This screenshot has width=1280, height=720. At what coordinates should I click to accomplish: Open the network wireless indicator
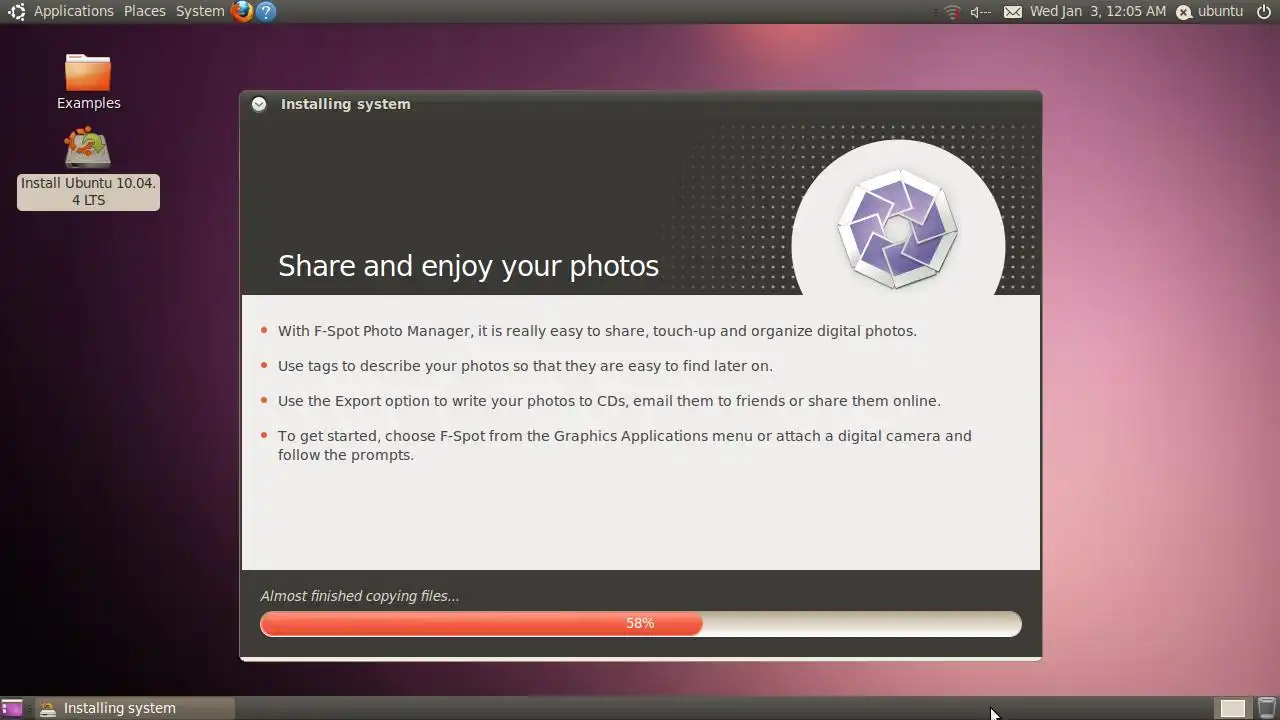[x=952, y=12]
